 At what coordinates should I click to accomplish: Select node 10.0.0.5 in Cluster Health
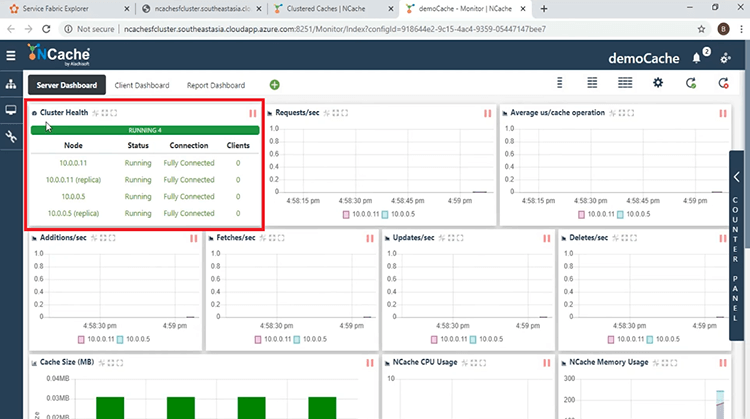click(73, 197)
